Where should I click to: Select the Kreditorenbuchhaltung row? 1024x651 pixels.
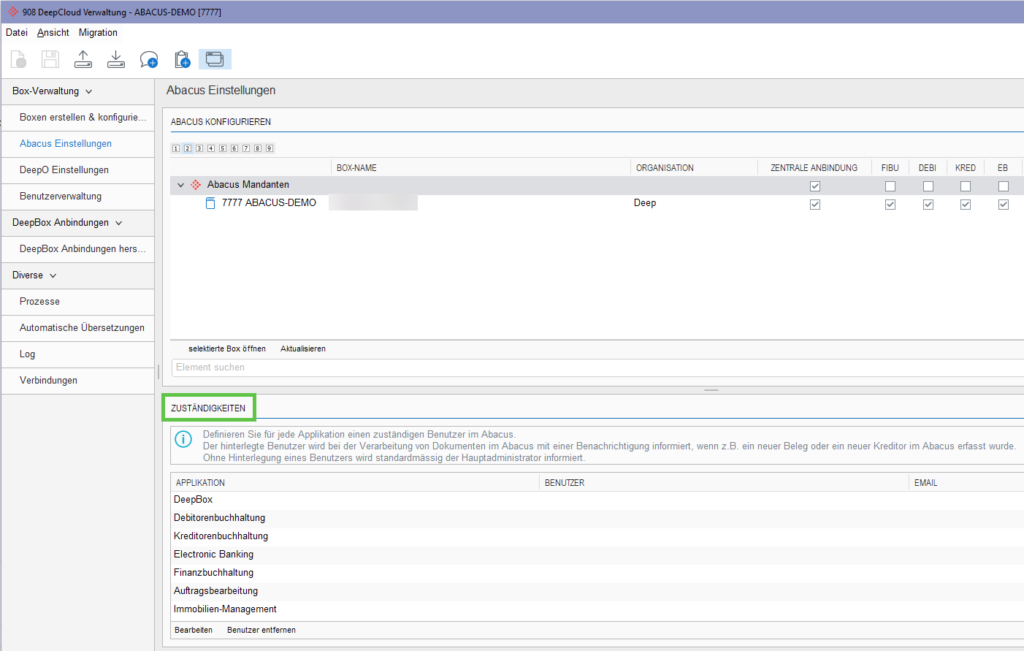597,536
